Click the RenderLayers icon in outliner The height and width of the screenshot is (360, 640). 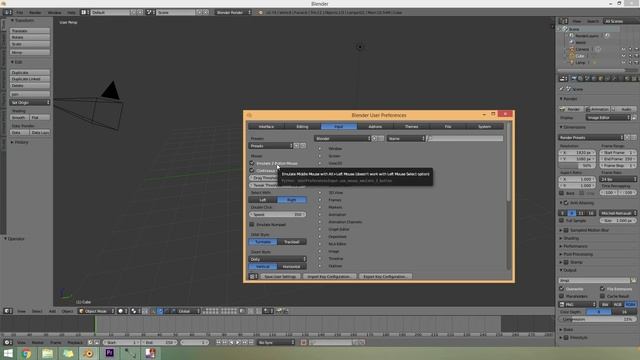pos(571,36)
